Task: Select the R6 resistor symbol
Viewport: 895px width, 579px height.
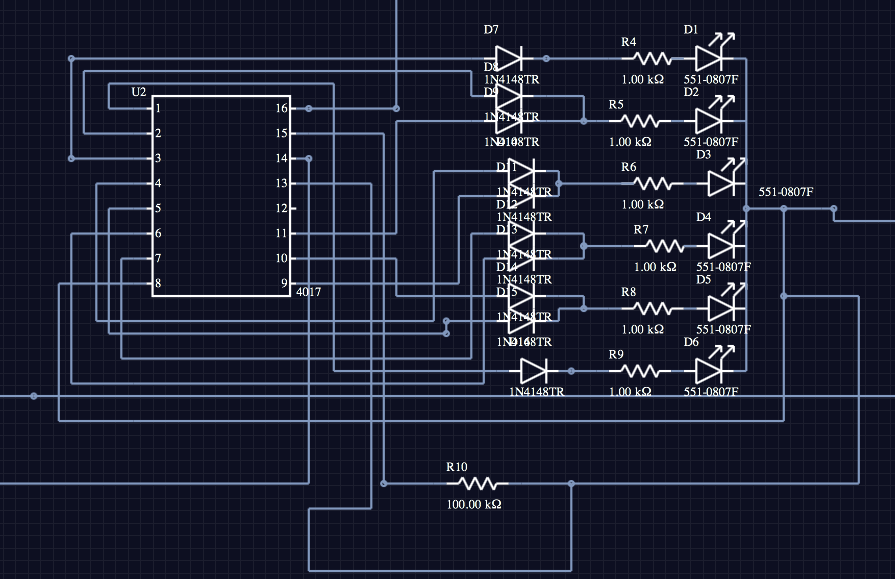Action: pyautogui.click(x=652, y=183)
